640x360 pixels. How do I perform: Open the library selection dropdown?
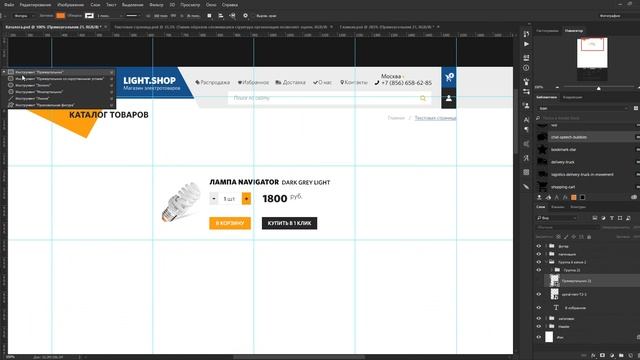(x=583, y=108)
